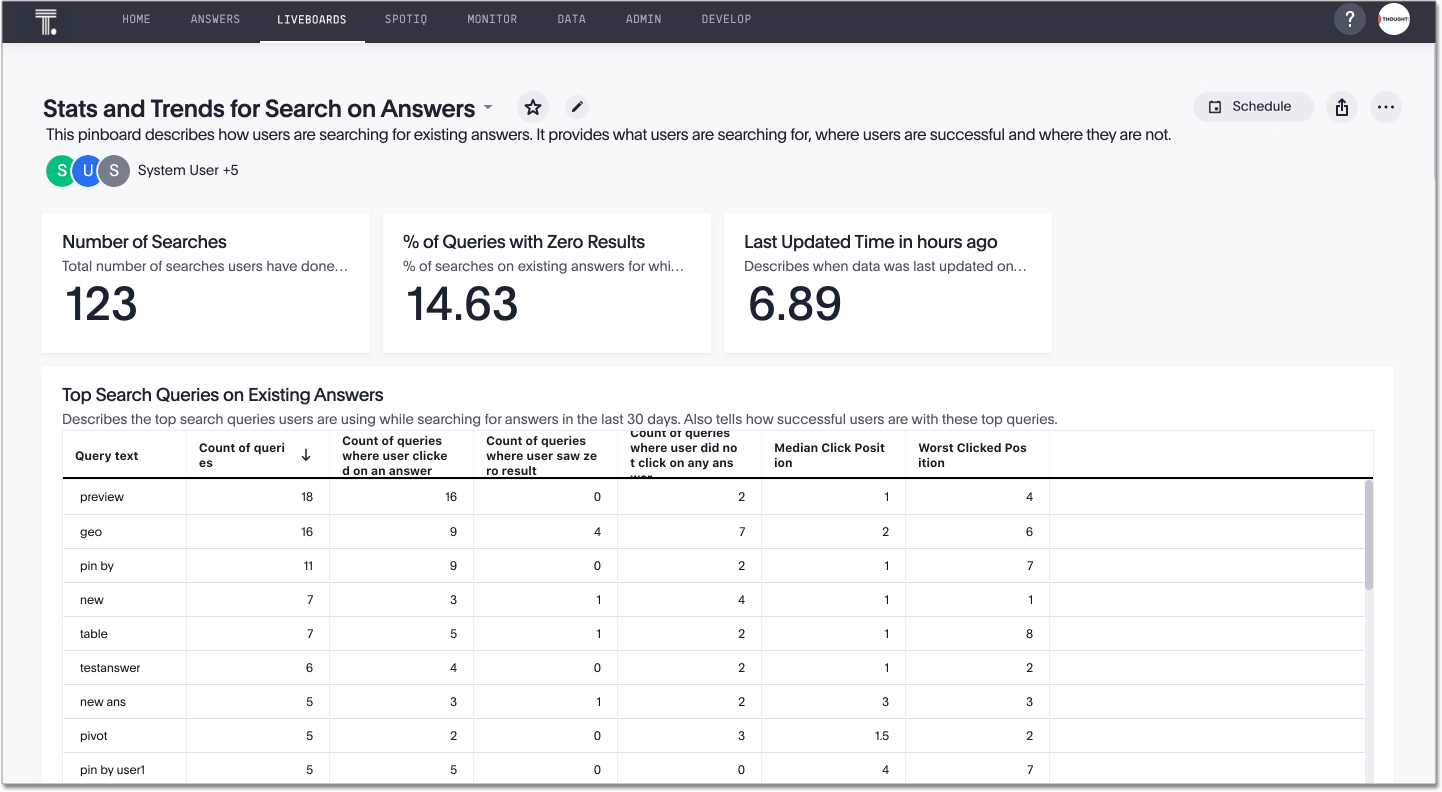Click the share icon next to Schedule
Image resolution: width=1442 pixels, height=792 pixels.
pos(1341,106)
